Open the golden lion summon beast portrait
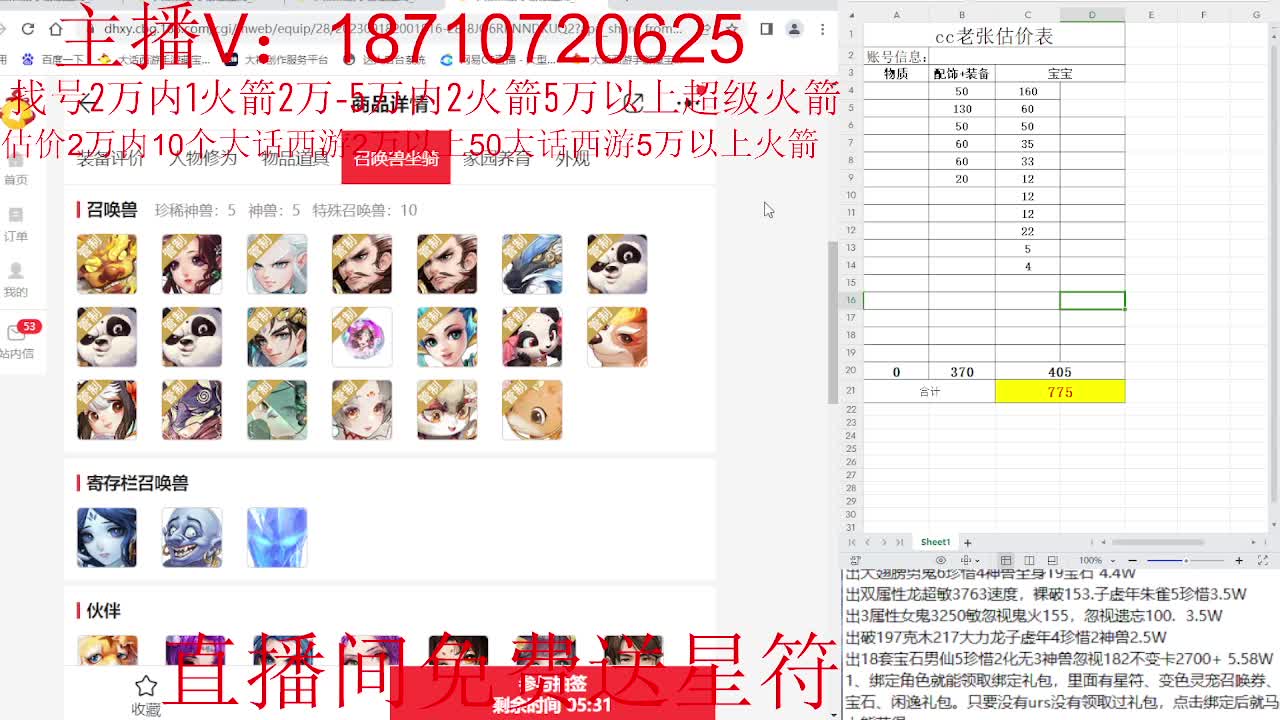This screenshot has width=1280, height=720. click(107, 264)
